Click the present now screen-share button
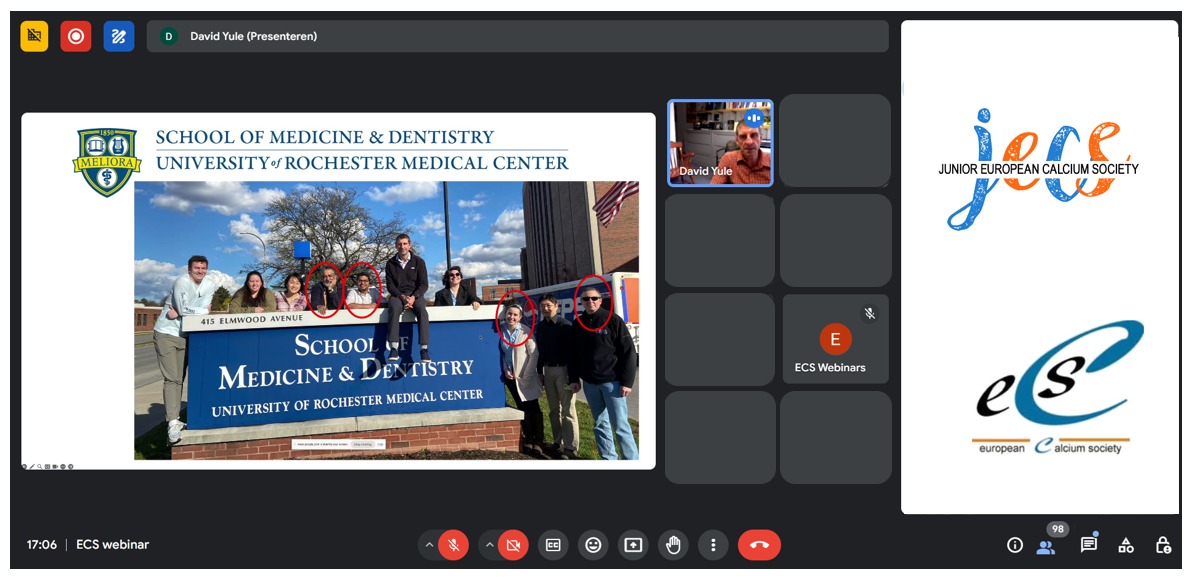This screenshot has height=580, width=1190. (633, 545)
